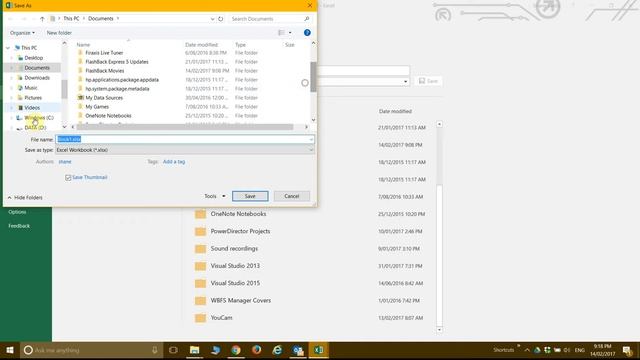Click Documents in the breadcrumb path
The image size is (640, 360).
100,19
